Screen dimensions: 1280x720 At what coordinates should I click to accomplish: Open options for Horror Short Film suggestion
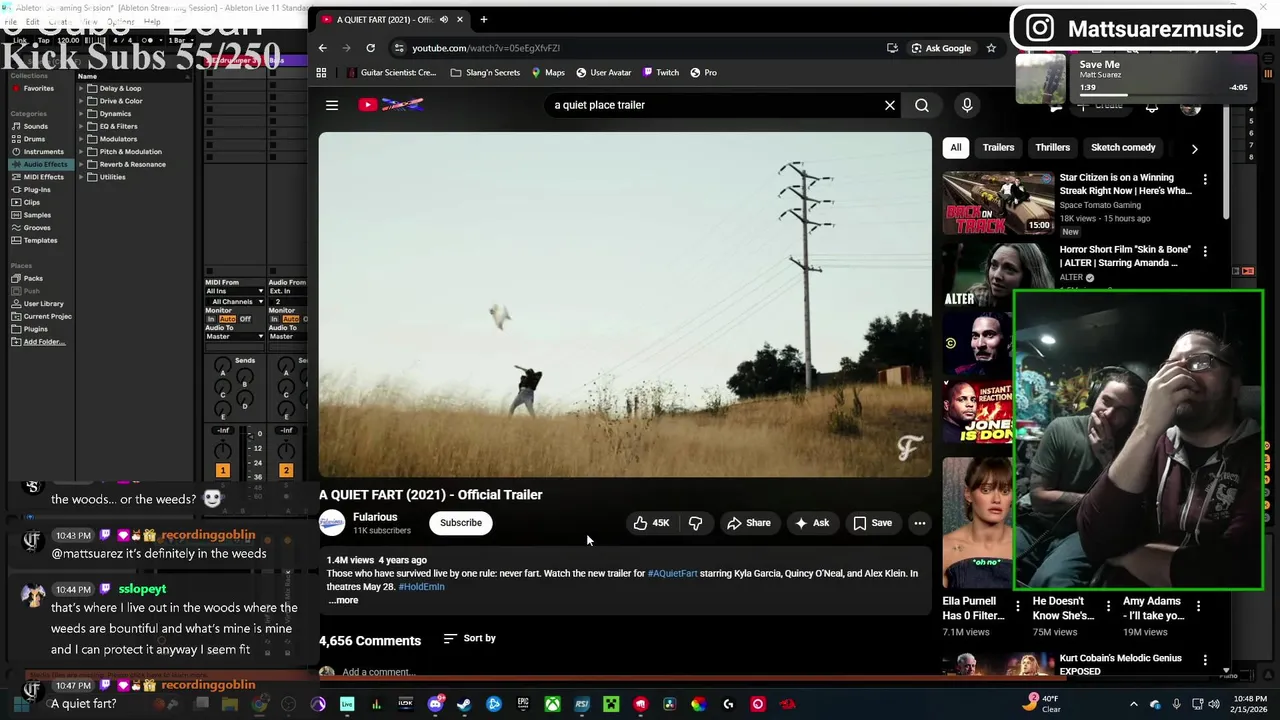tap(1205, 251)
